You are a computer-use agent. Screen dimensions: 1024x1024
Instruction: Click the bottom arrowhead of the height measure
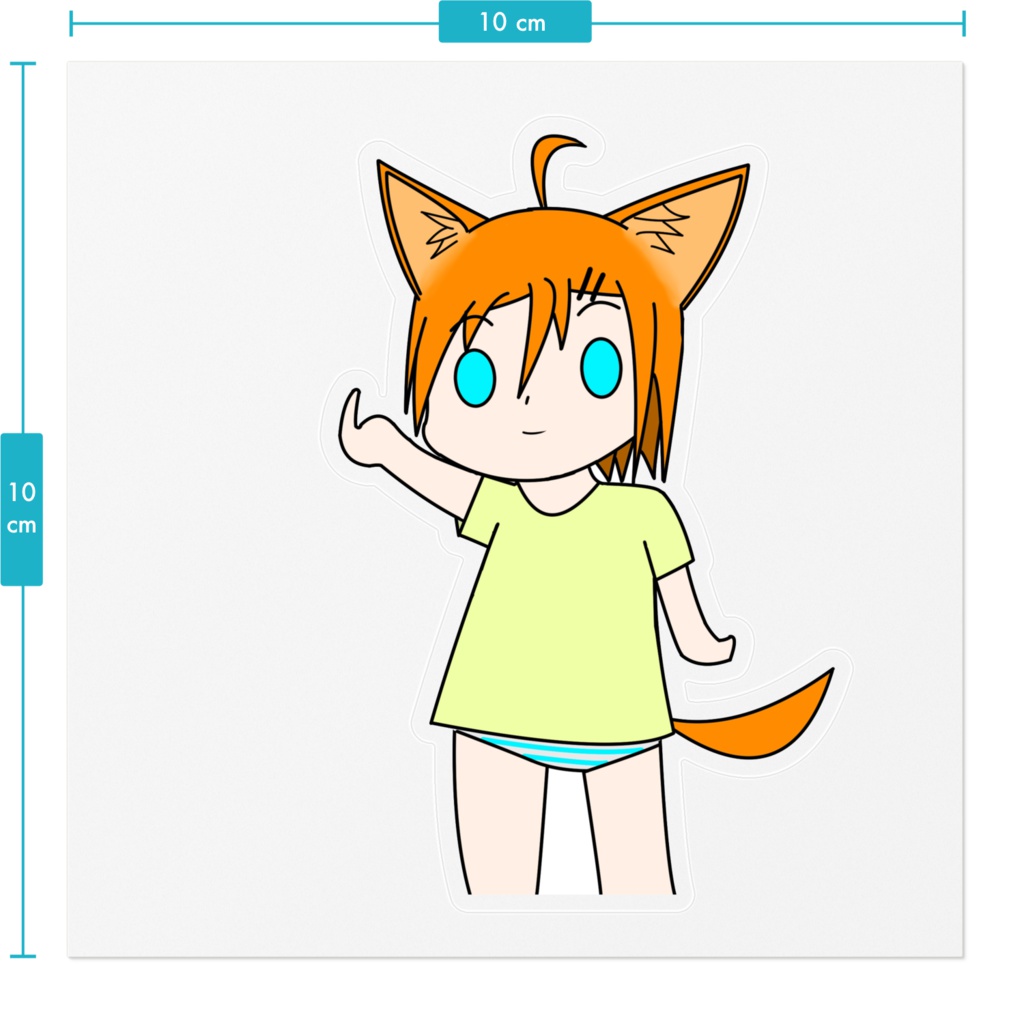coord(23,955)
